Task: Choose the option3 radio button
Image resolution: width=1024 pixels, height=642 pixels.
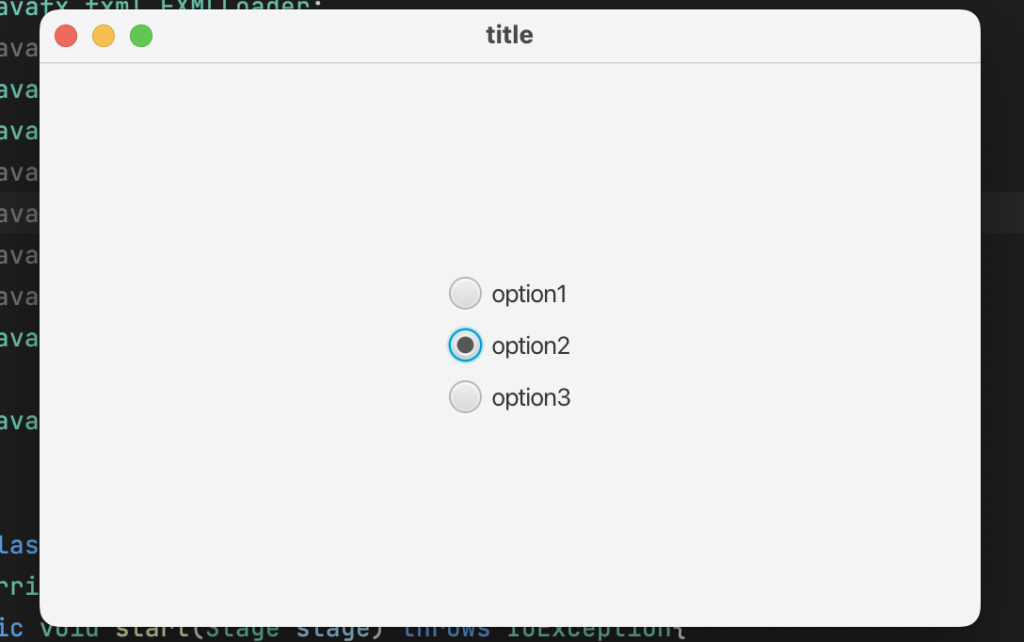Action: coord(465,397)
